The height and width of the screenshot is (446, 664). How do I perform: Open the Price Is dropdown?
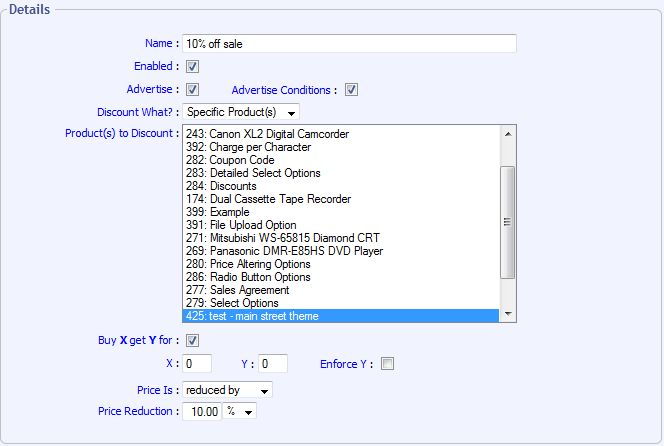coord(228,390)
